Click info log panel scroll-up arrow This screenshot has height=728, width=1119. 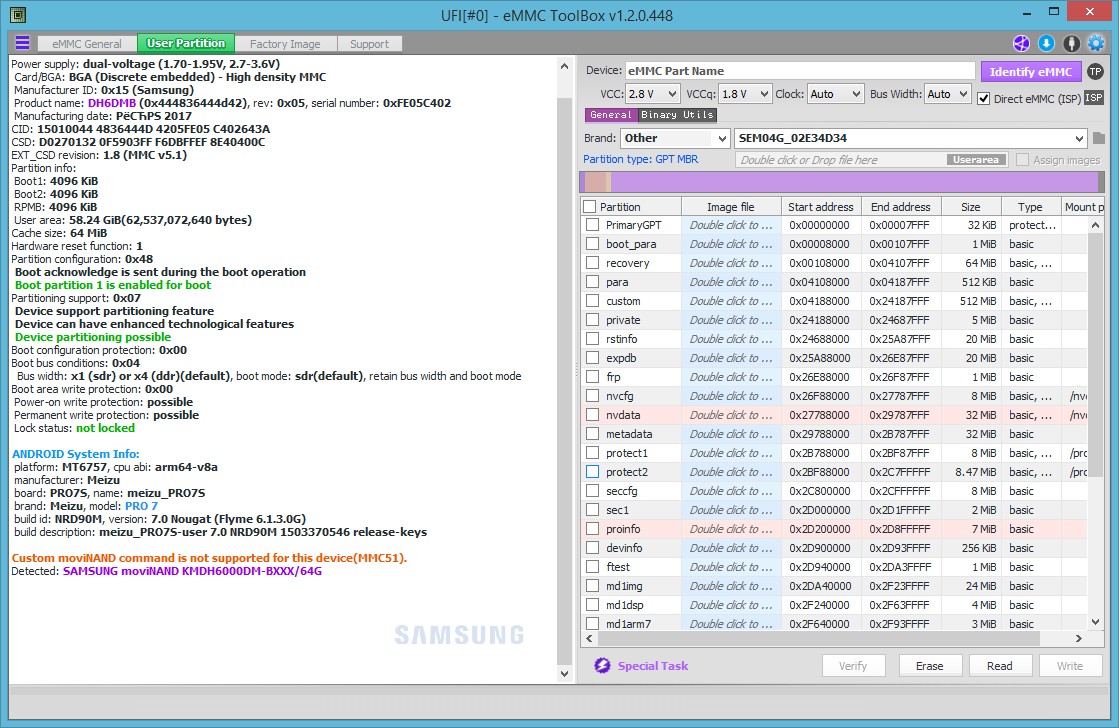point(564,66)
